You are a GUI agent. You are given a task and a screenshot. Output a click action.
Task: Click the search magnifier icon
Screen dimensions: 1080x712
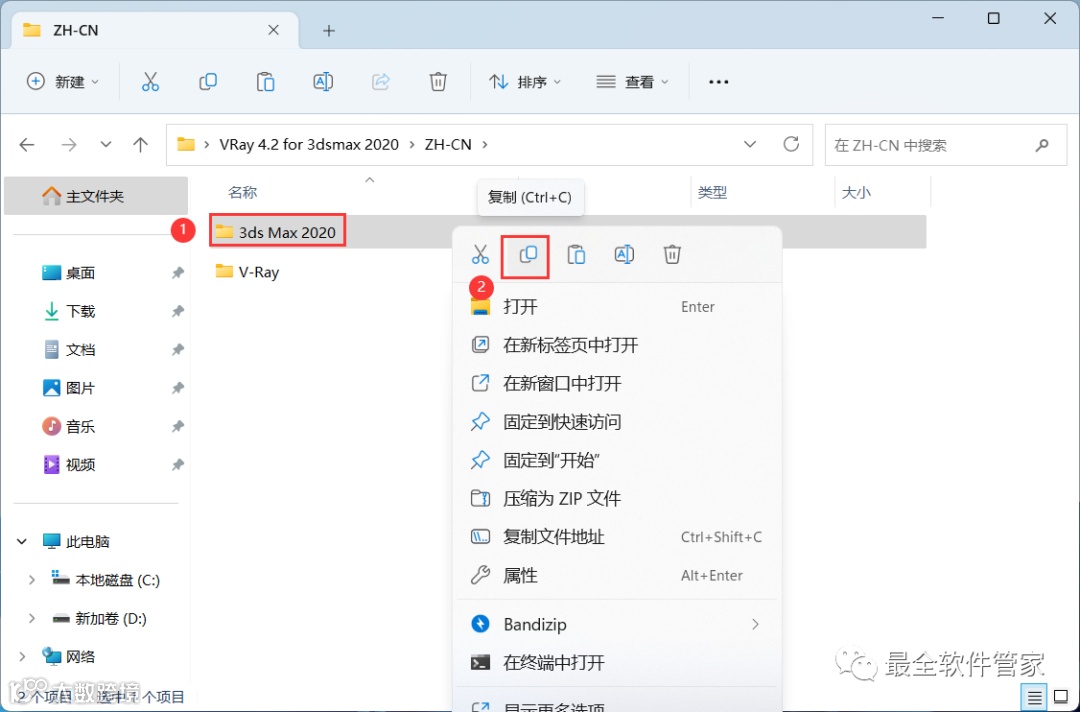1042,145
